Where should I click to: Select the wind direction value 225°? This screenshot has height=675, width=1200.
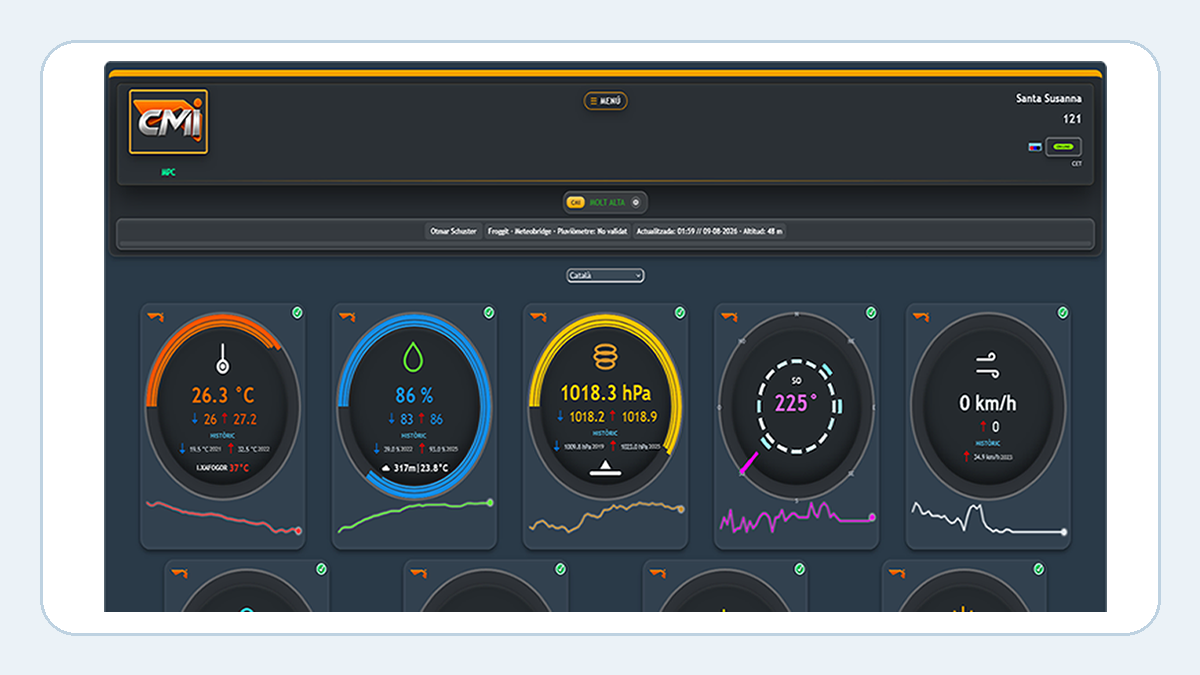click(796, 404)
